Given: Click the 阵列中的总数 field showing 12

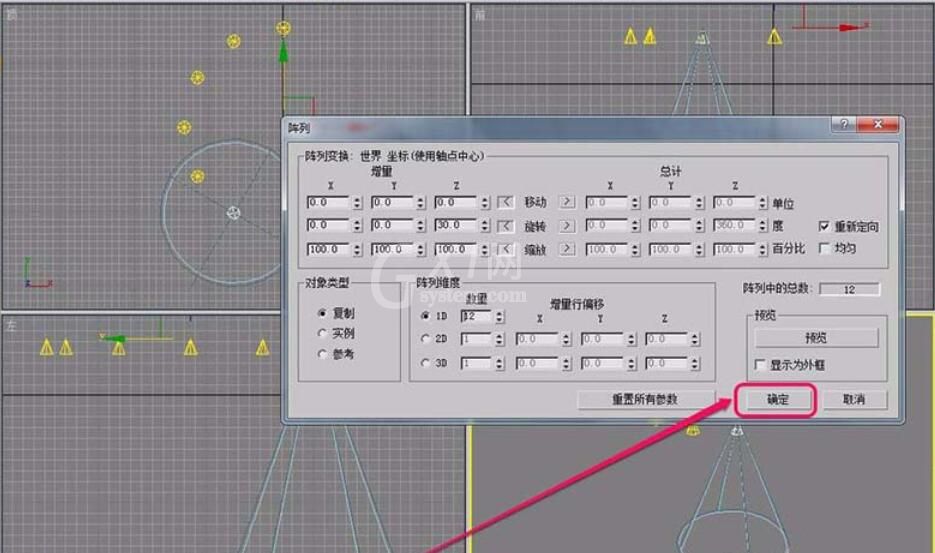Looking at the screenshot, I should [850, 289].
